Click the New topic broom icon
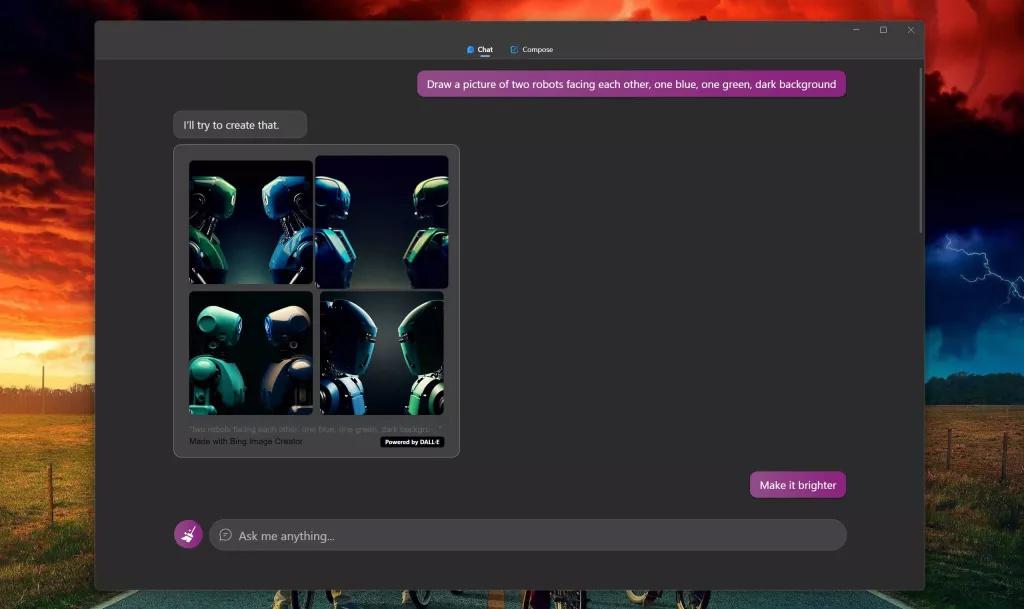 pos(188,534)
